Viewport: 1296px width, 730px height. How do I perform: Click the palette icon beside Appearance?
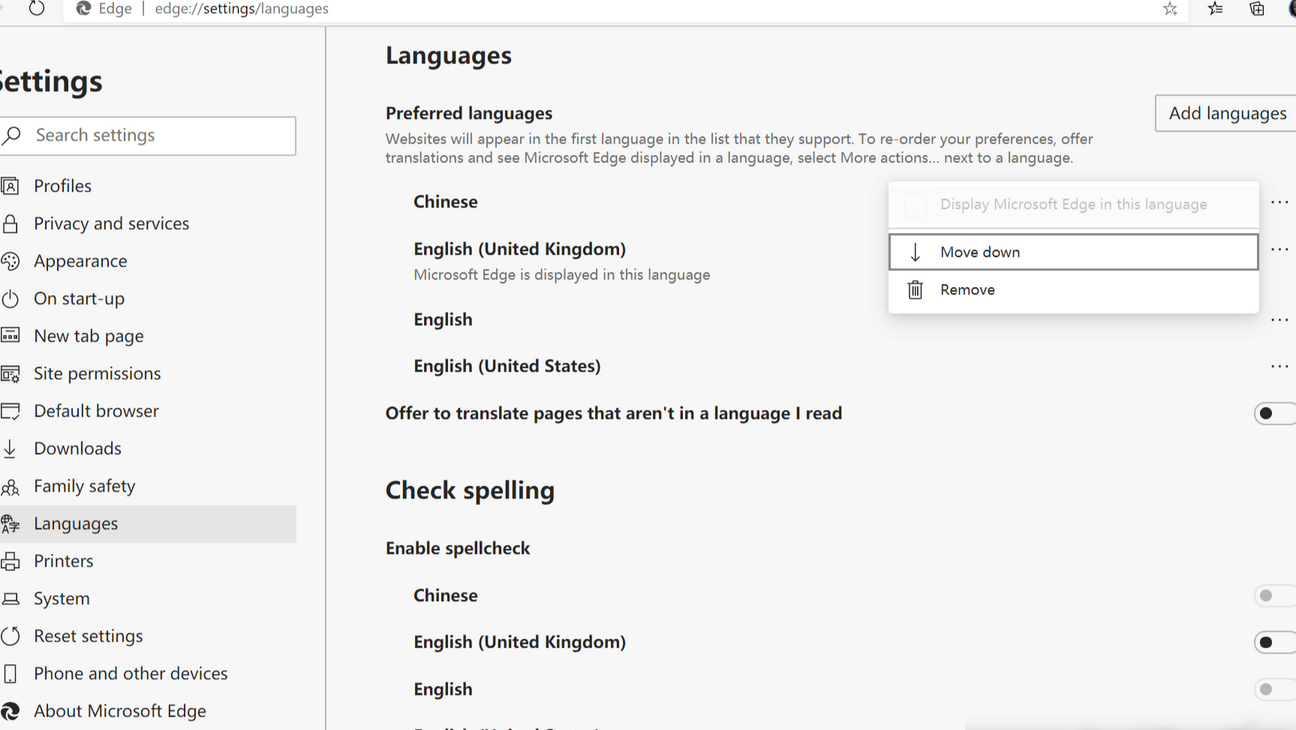point(10,261)
